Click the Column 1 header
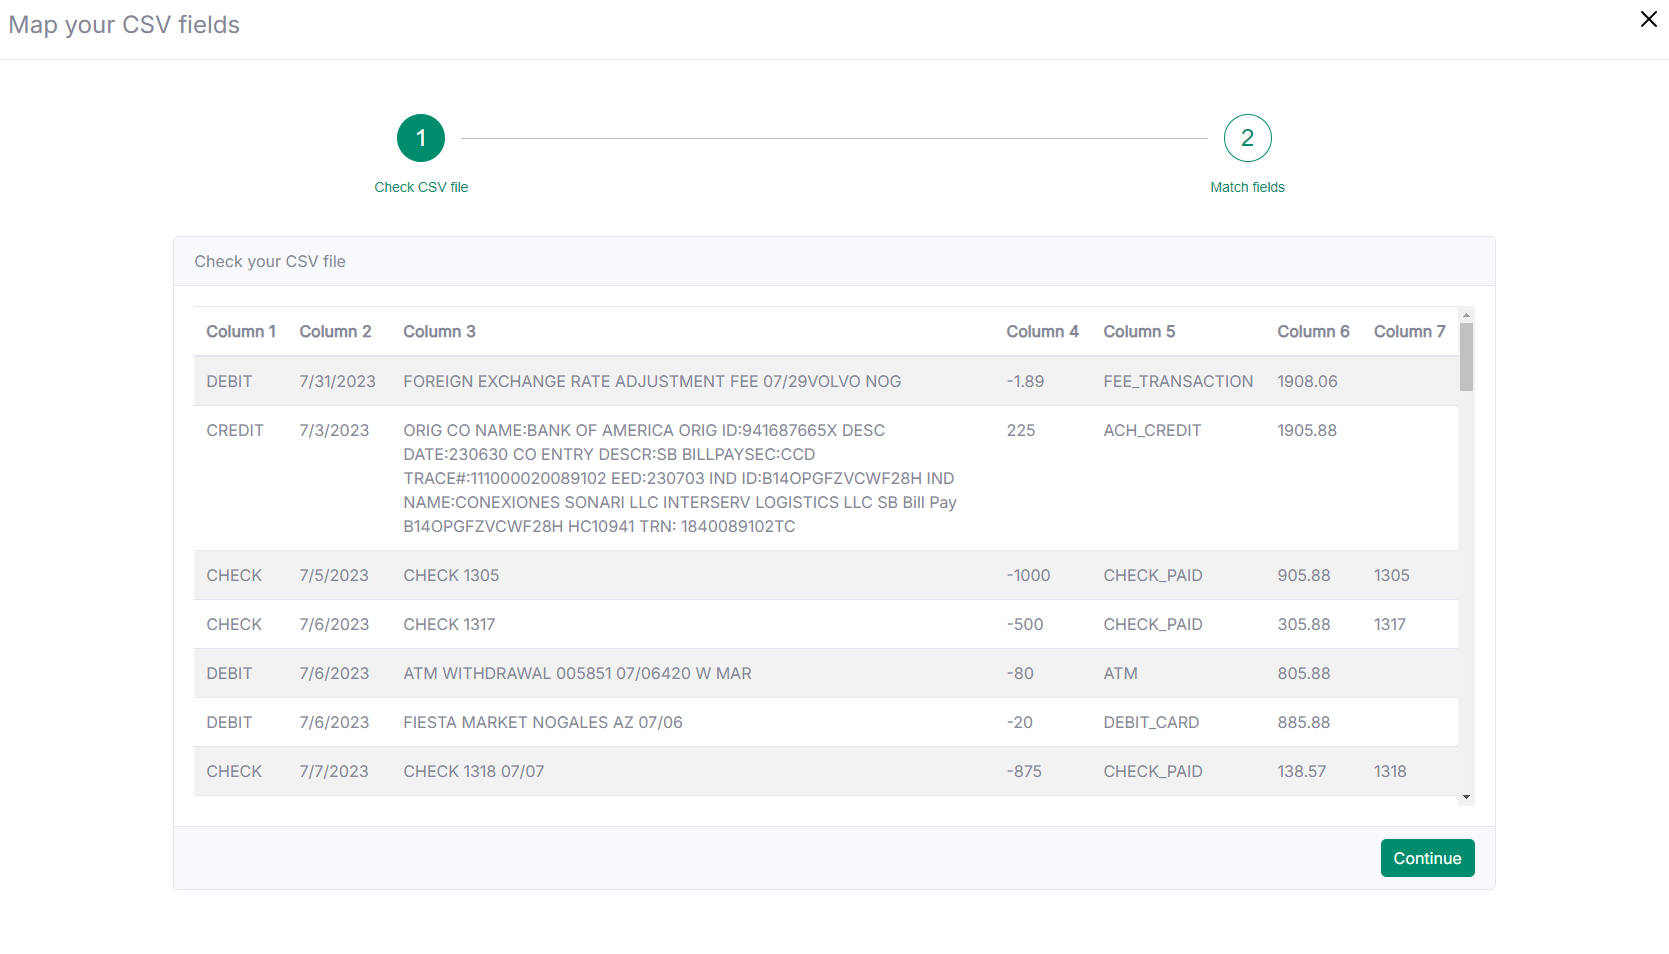Image resolution: width=1669 pixels, height=954 pixels. point(241,332)
